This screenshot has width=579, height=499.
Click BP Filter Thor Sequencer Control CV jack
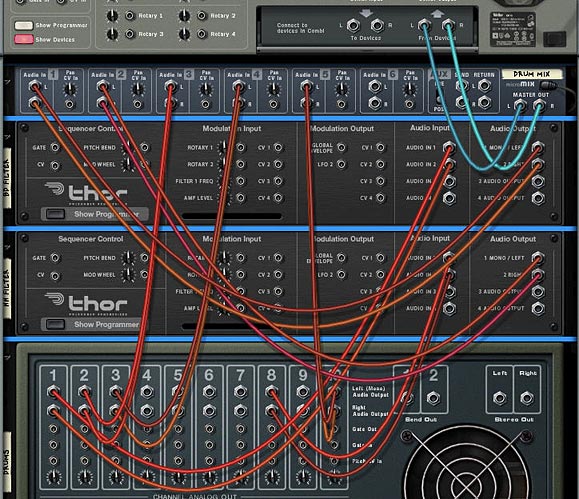pyautogui.click(x=55, y=165)
